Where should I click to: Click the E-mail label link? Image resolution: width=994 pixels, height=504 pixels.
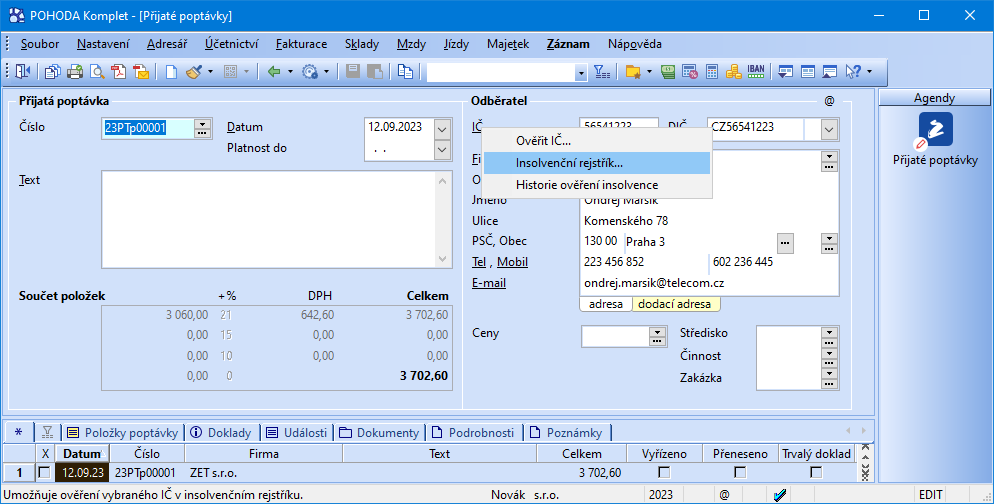pyautogui.click(x=489, y=283)
